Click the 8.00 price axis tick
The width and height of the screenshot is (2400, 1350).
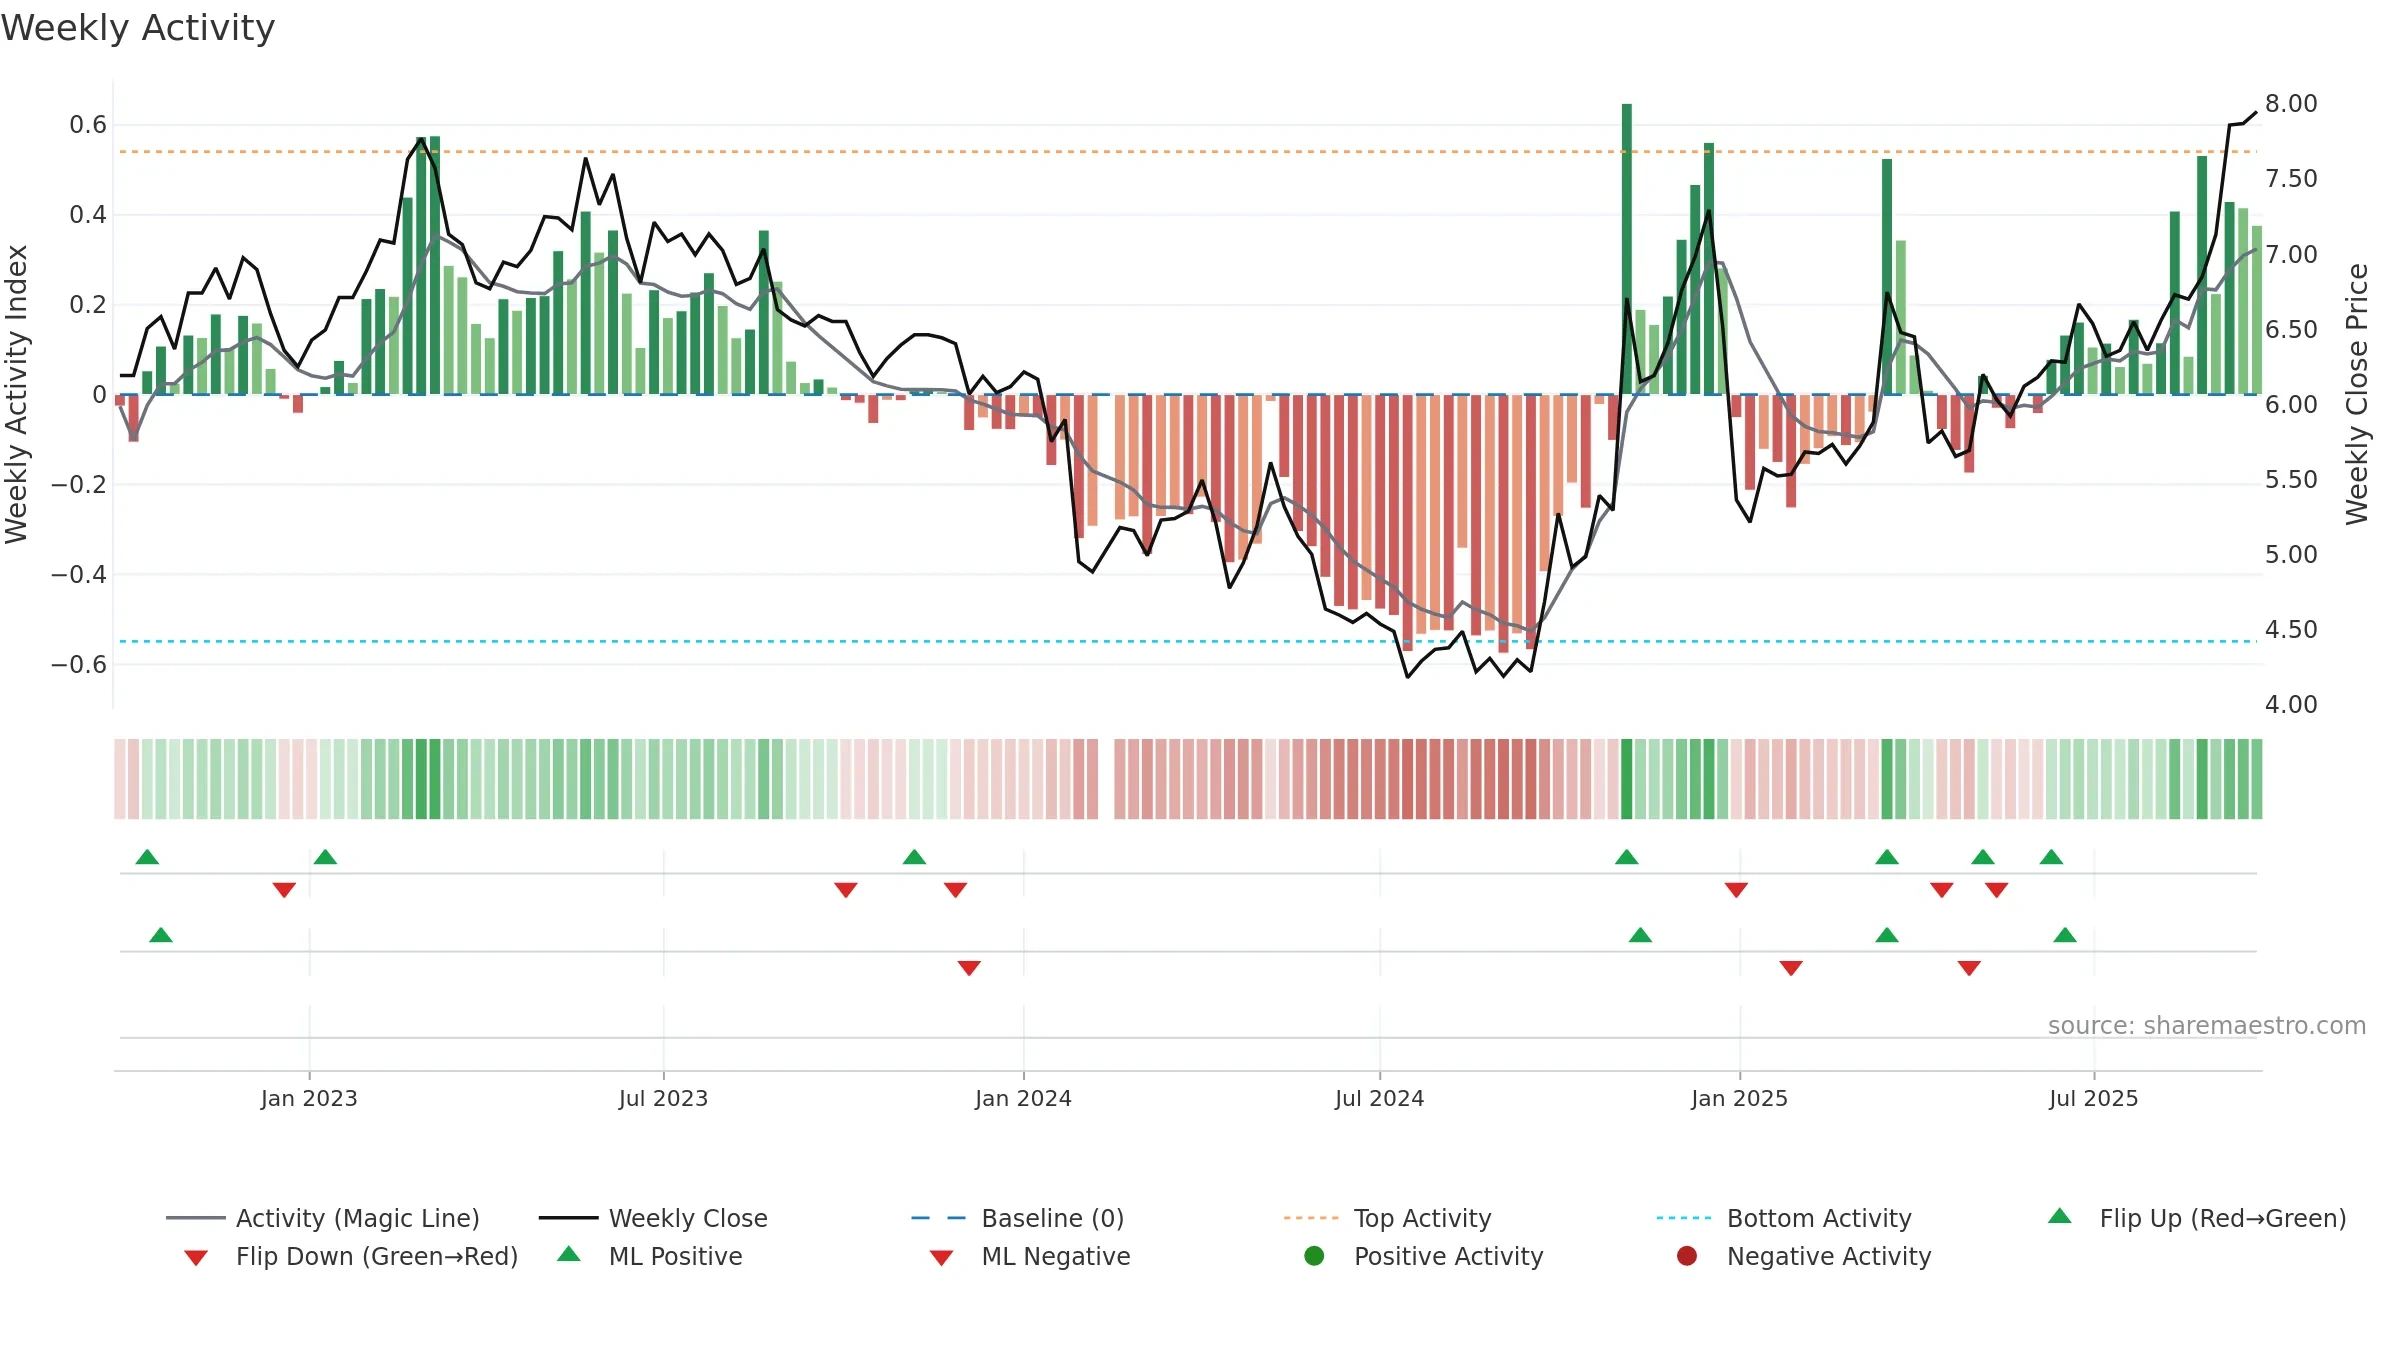coord(2291,104)
